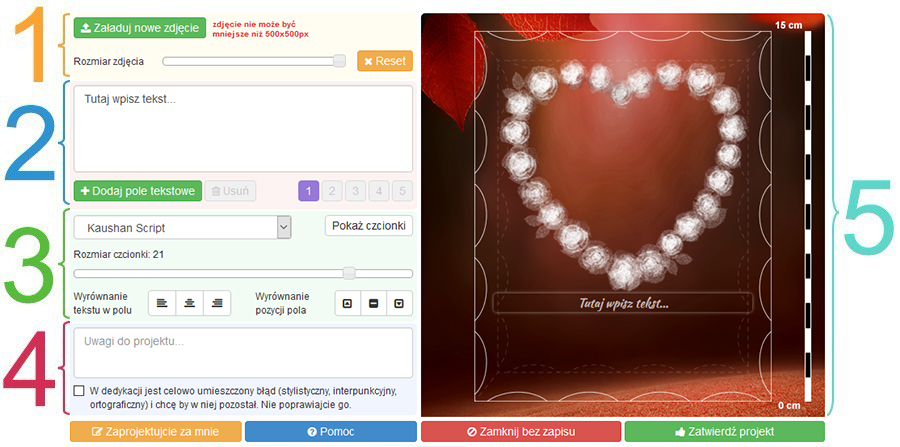
Task: Click the font size slider handle
Action: [349, 272]
